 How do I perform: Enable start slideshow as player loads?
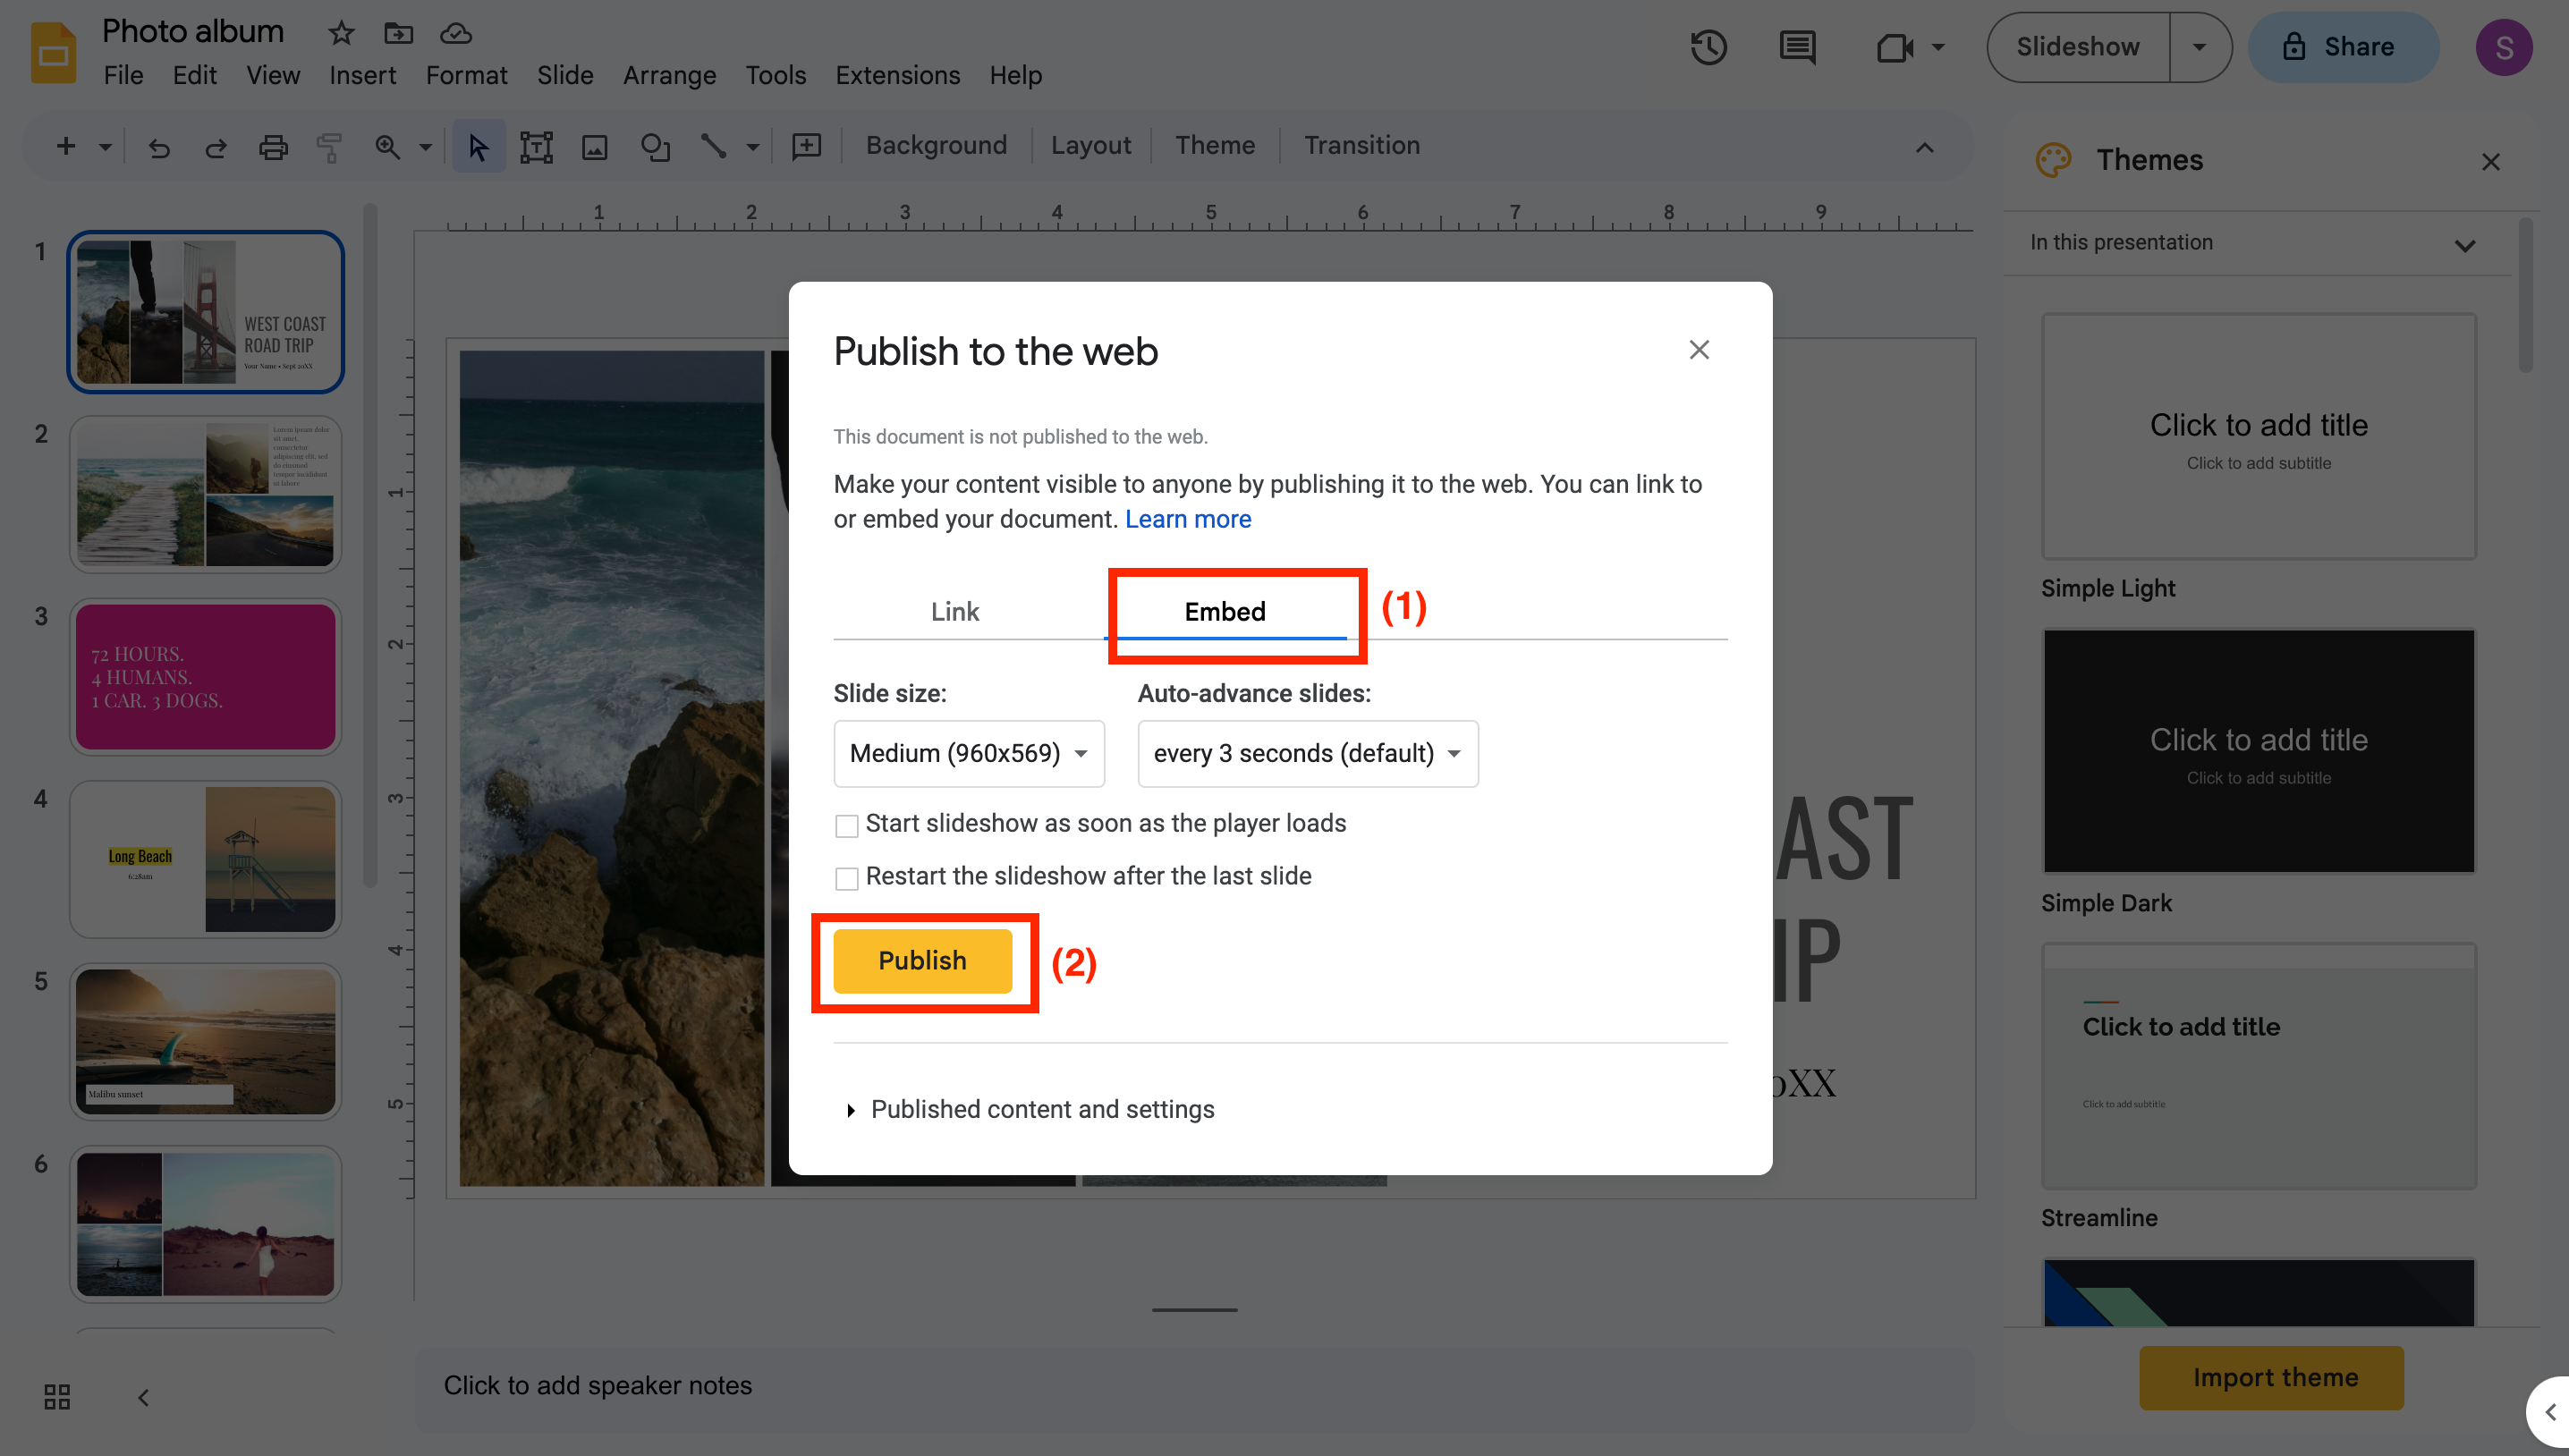[846, 825]
